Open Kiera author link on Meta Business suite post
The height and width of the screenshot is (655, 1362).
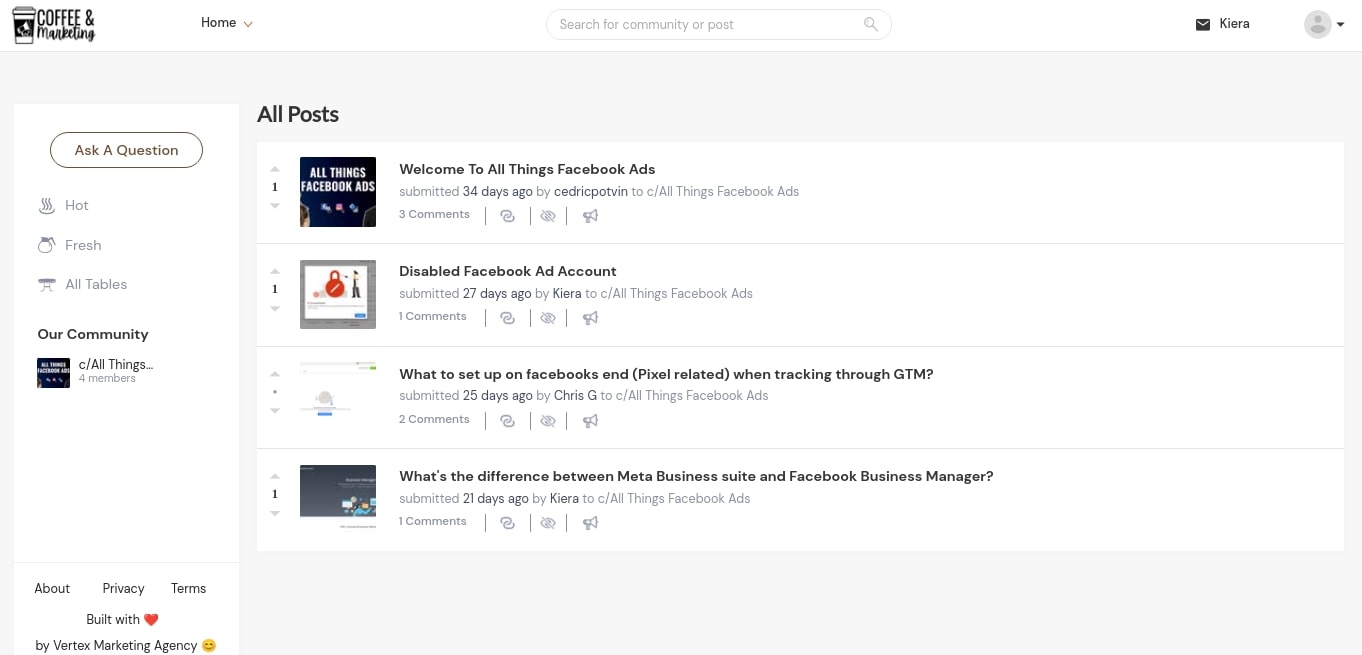(x=564, y=498)
